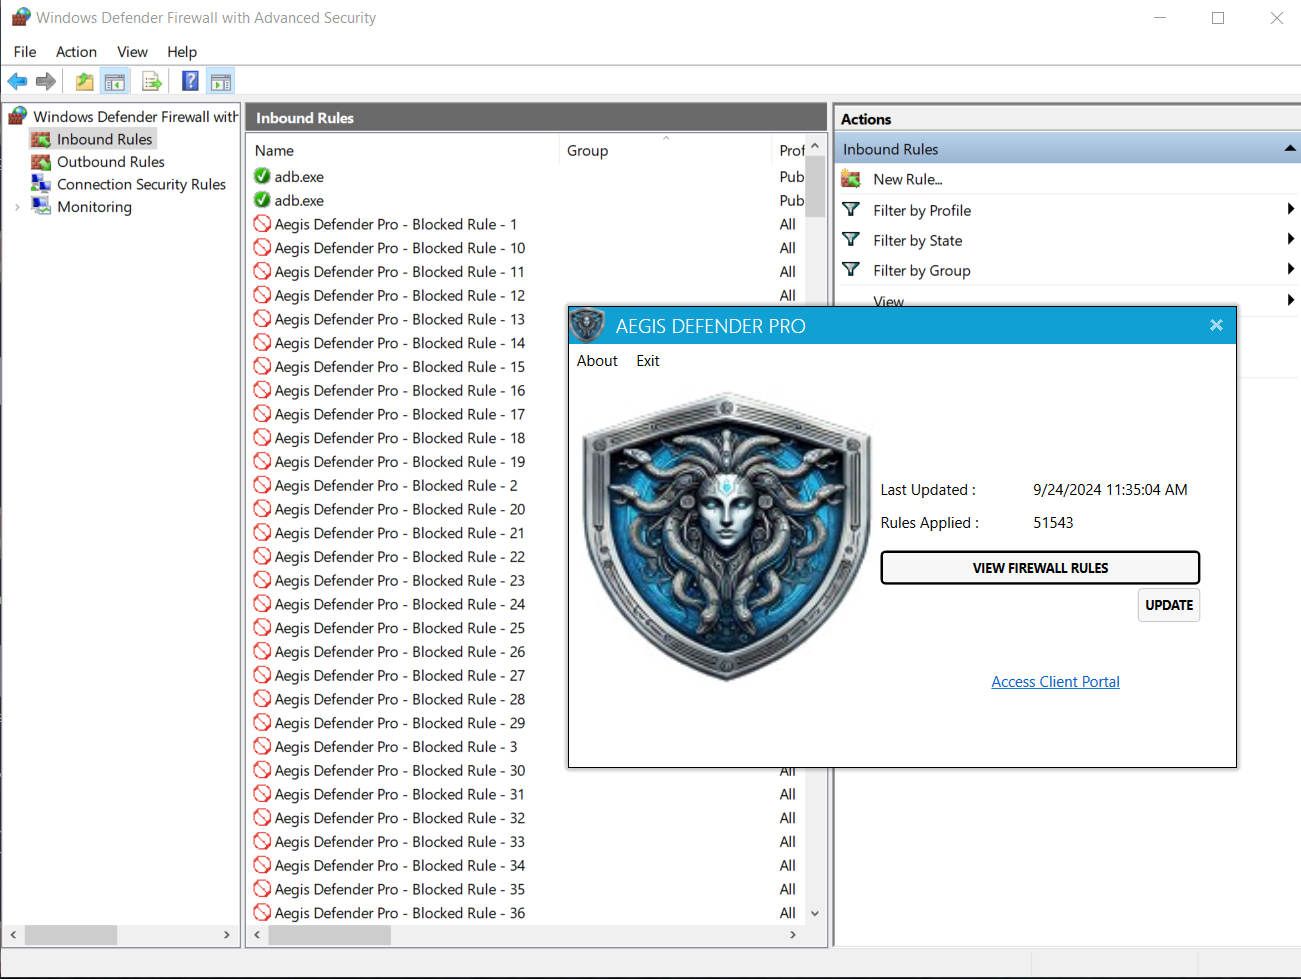Close the Aegis Defender Pro window

click(x=1216, y=325)
